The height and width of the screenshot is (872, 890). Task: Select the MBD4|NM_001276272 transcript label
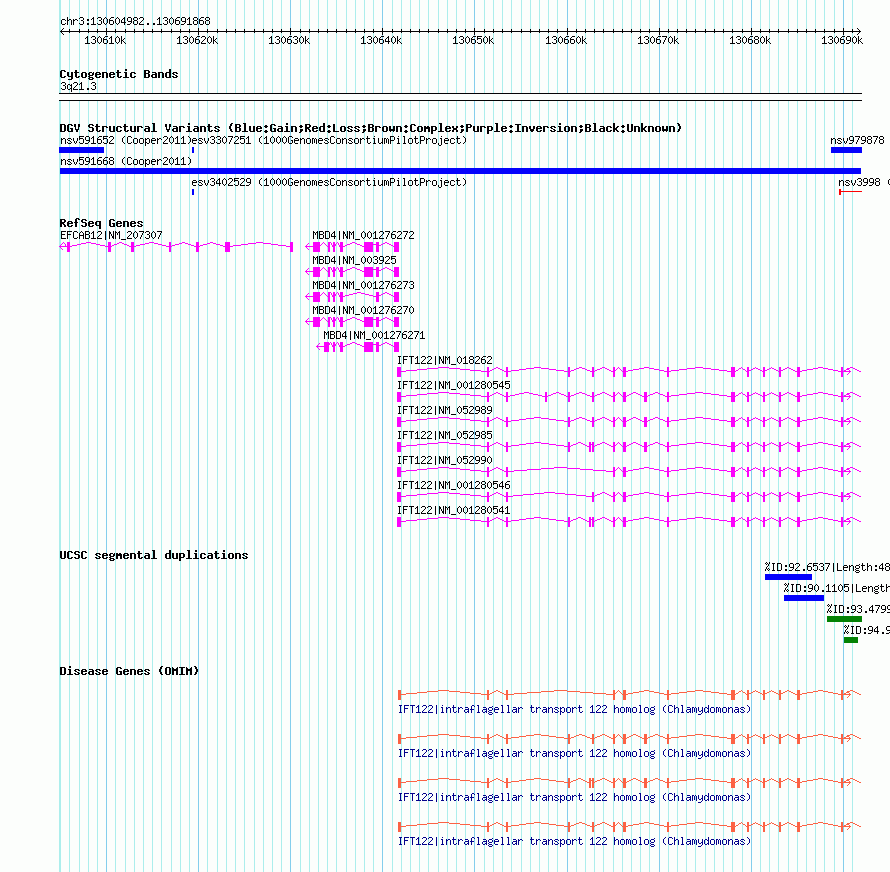363,235
